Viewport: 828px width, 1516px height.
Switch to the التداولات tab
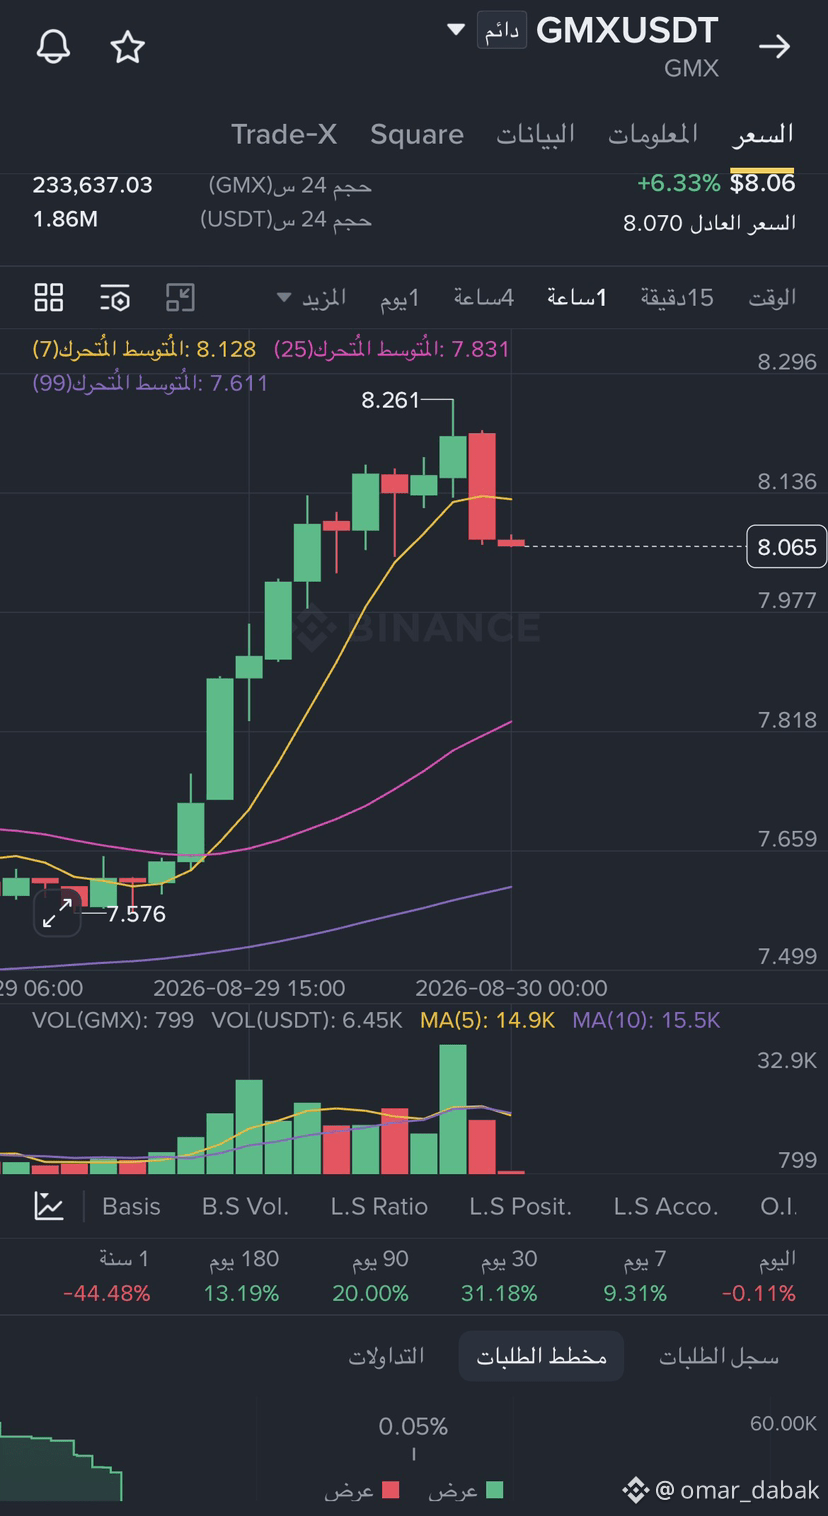click(x=386, y=1356)
